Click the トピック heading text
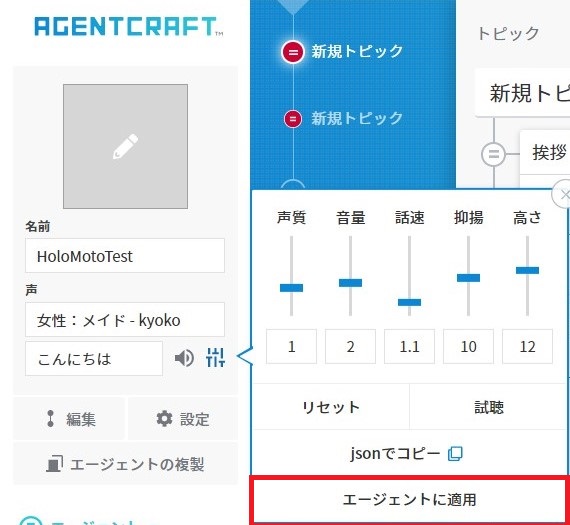Viewport: 570px width, 525px height. tap(508, 33)
